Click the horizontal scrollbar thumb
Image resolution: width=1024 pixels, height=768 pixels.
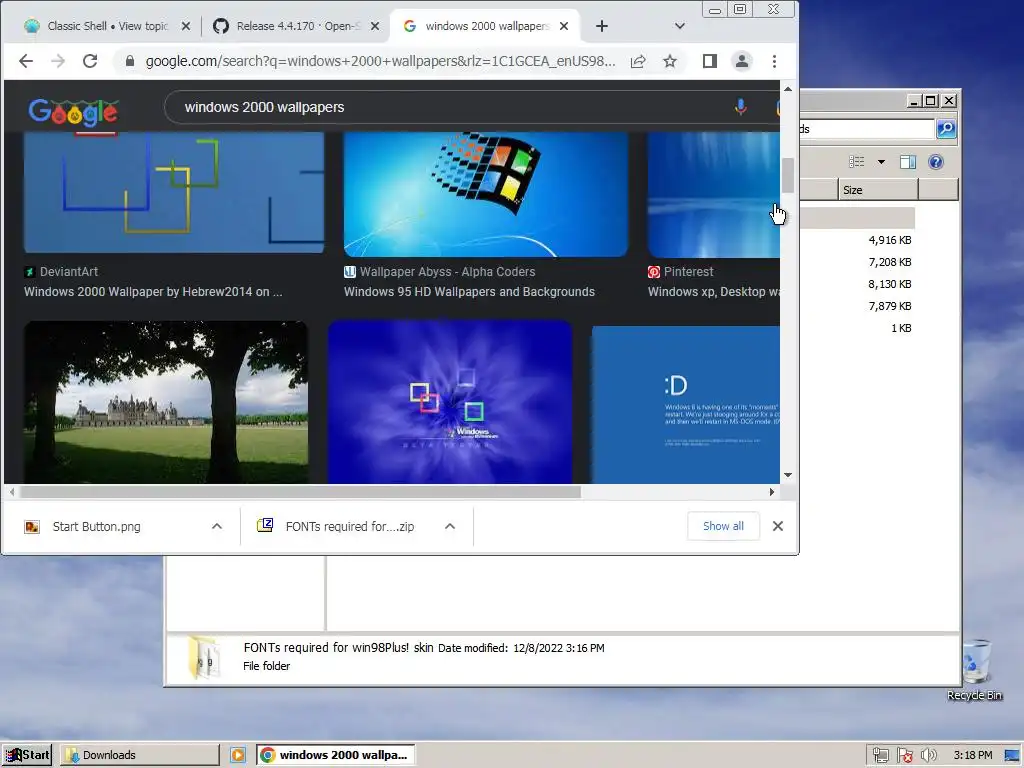[300, 492]
